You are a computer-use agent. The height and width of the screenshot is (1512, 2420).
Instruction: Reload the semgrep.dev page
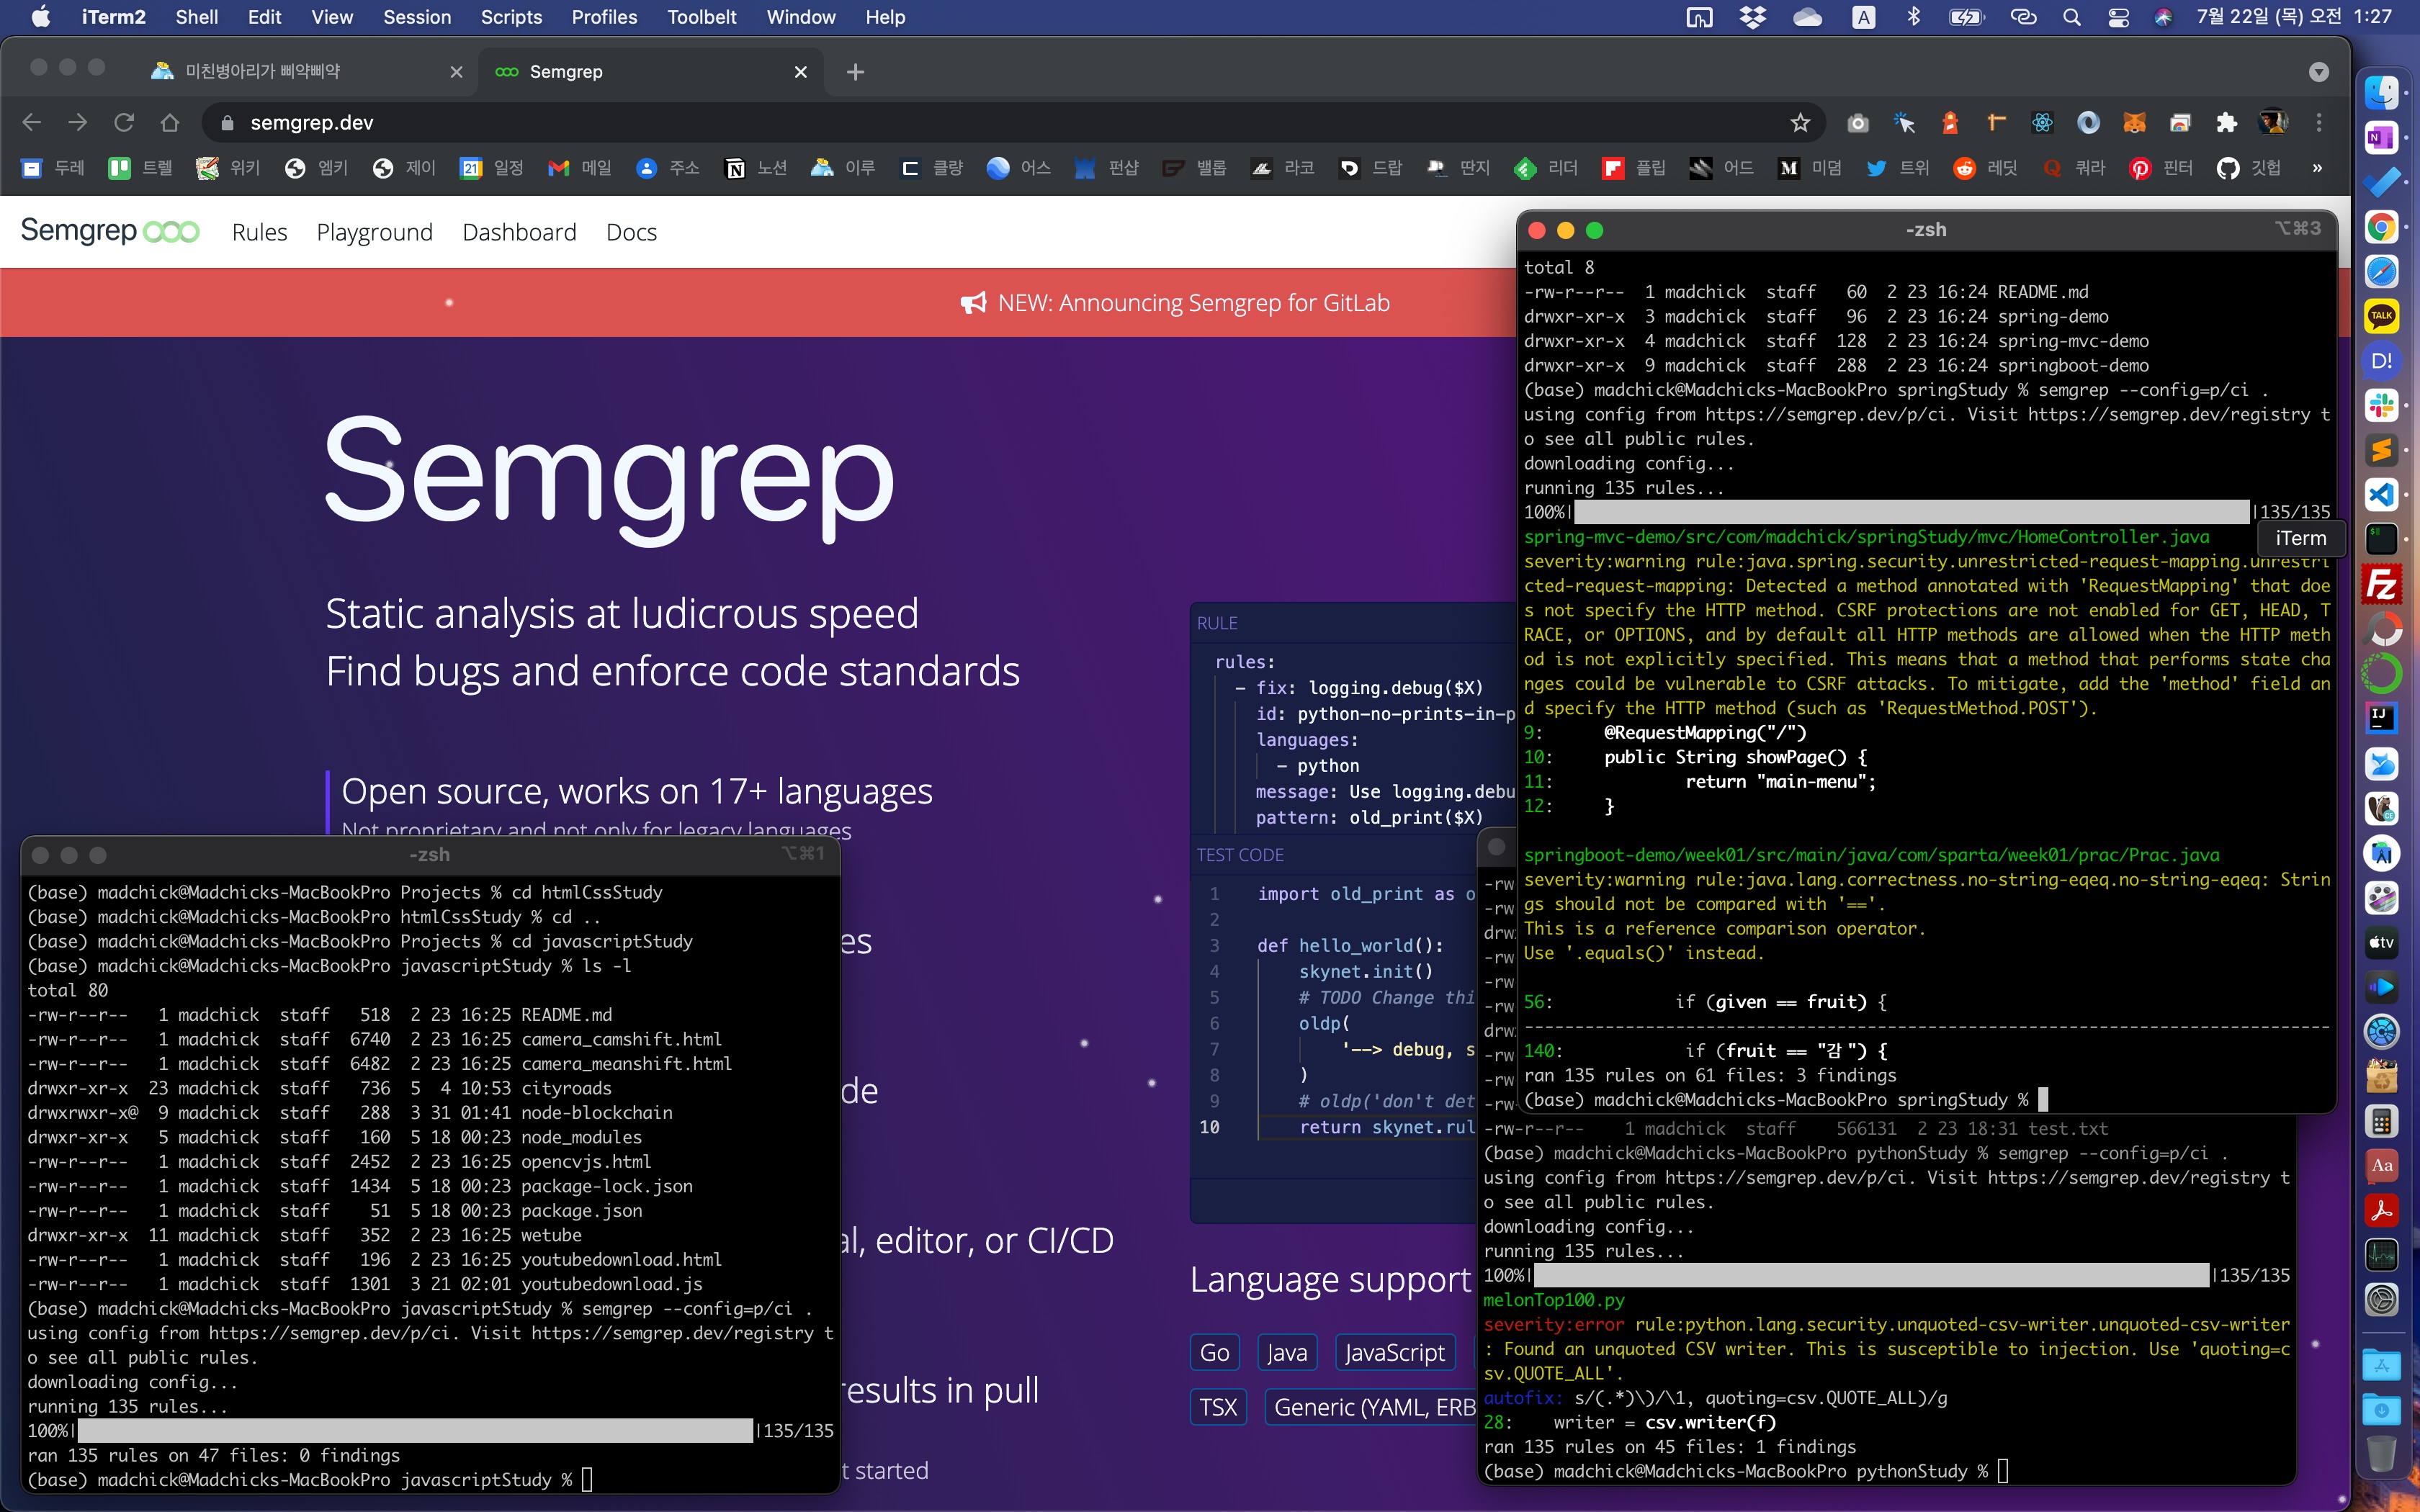124,123
